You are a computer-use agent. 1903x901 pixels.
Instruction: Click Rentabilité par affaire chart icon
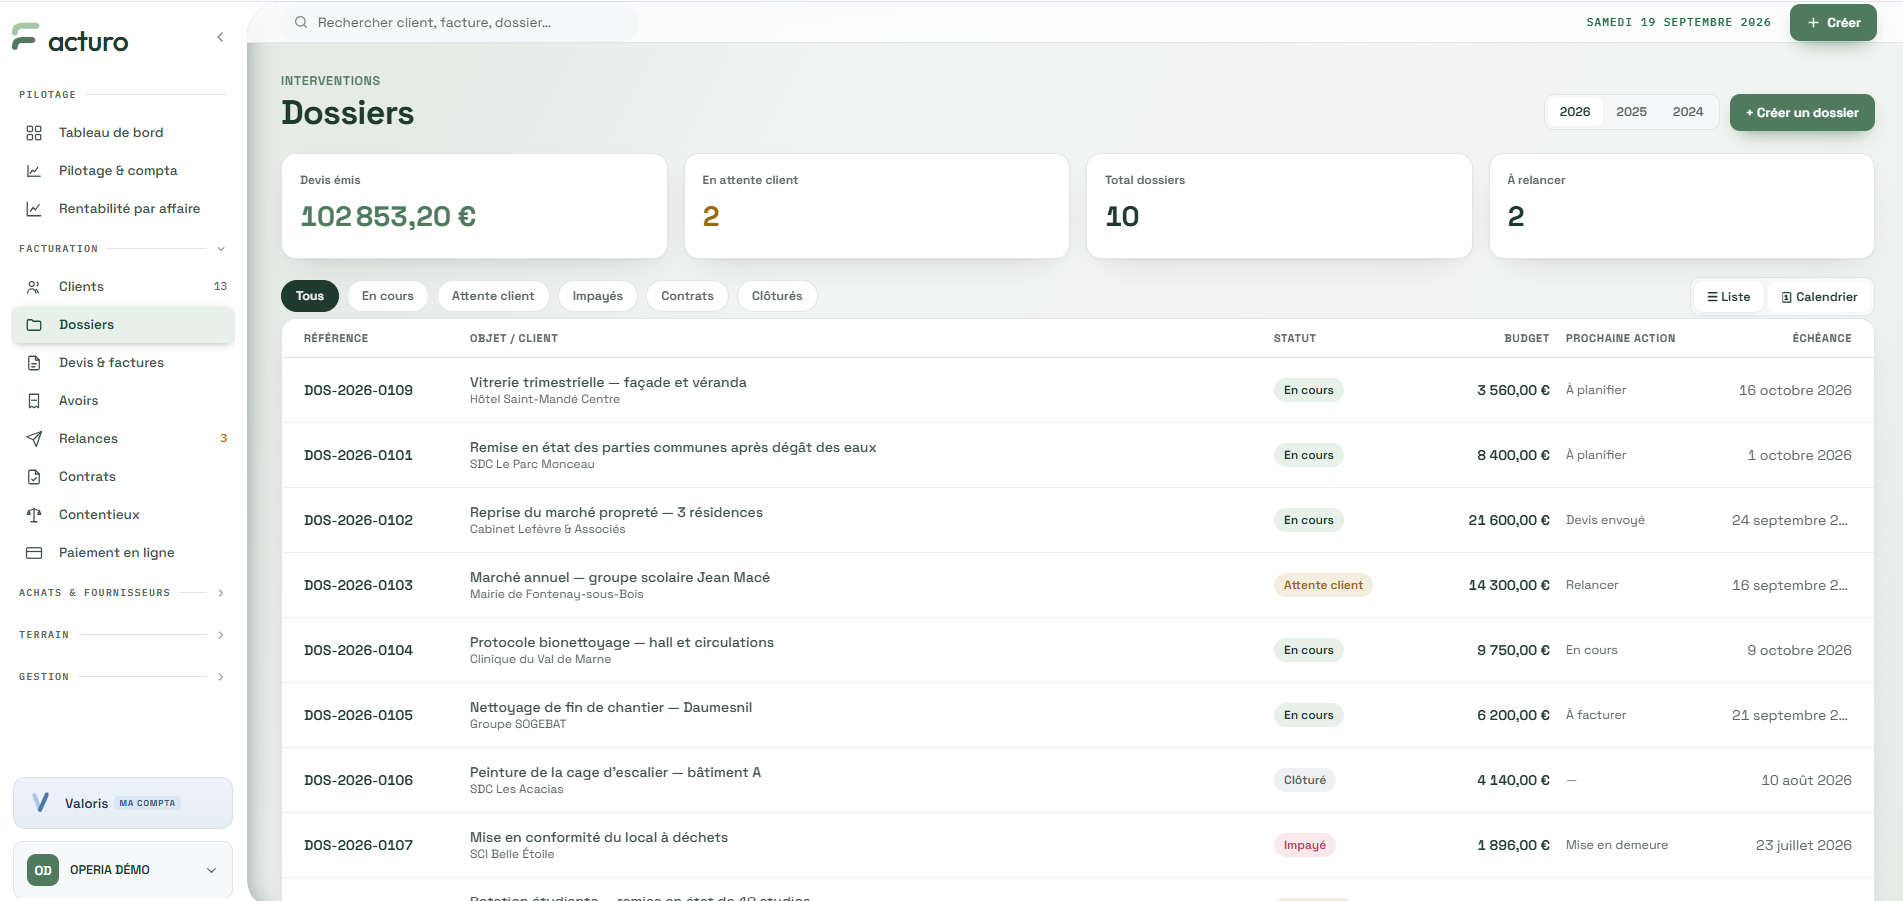[x=34, y=209]
